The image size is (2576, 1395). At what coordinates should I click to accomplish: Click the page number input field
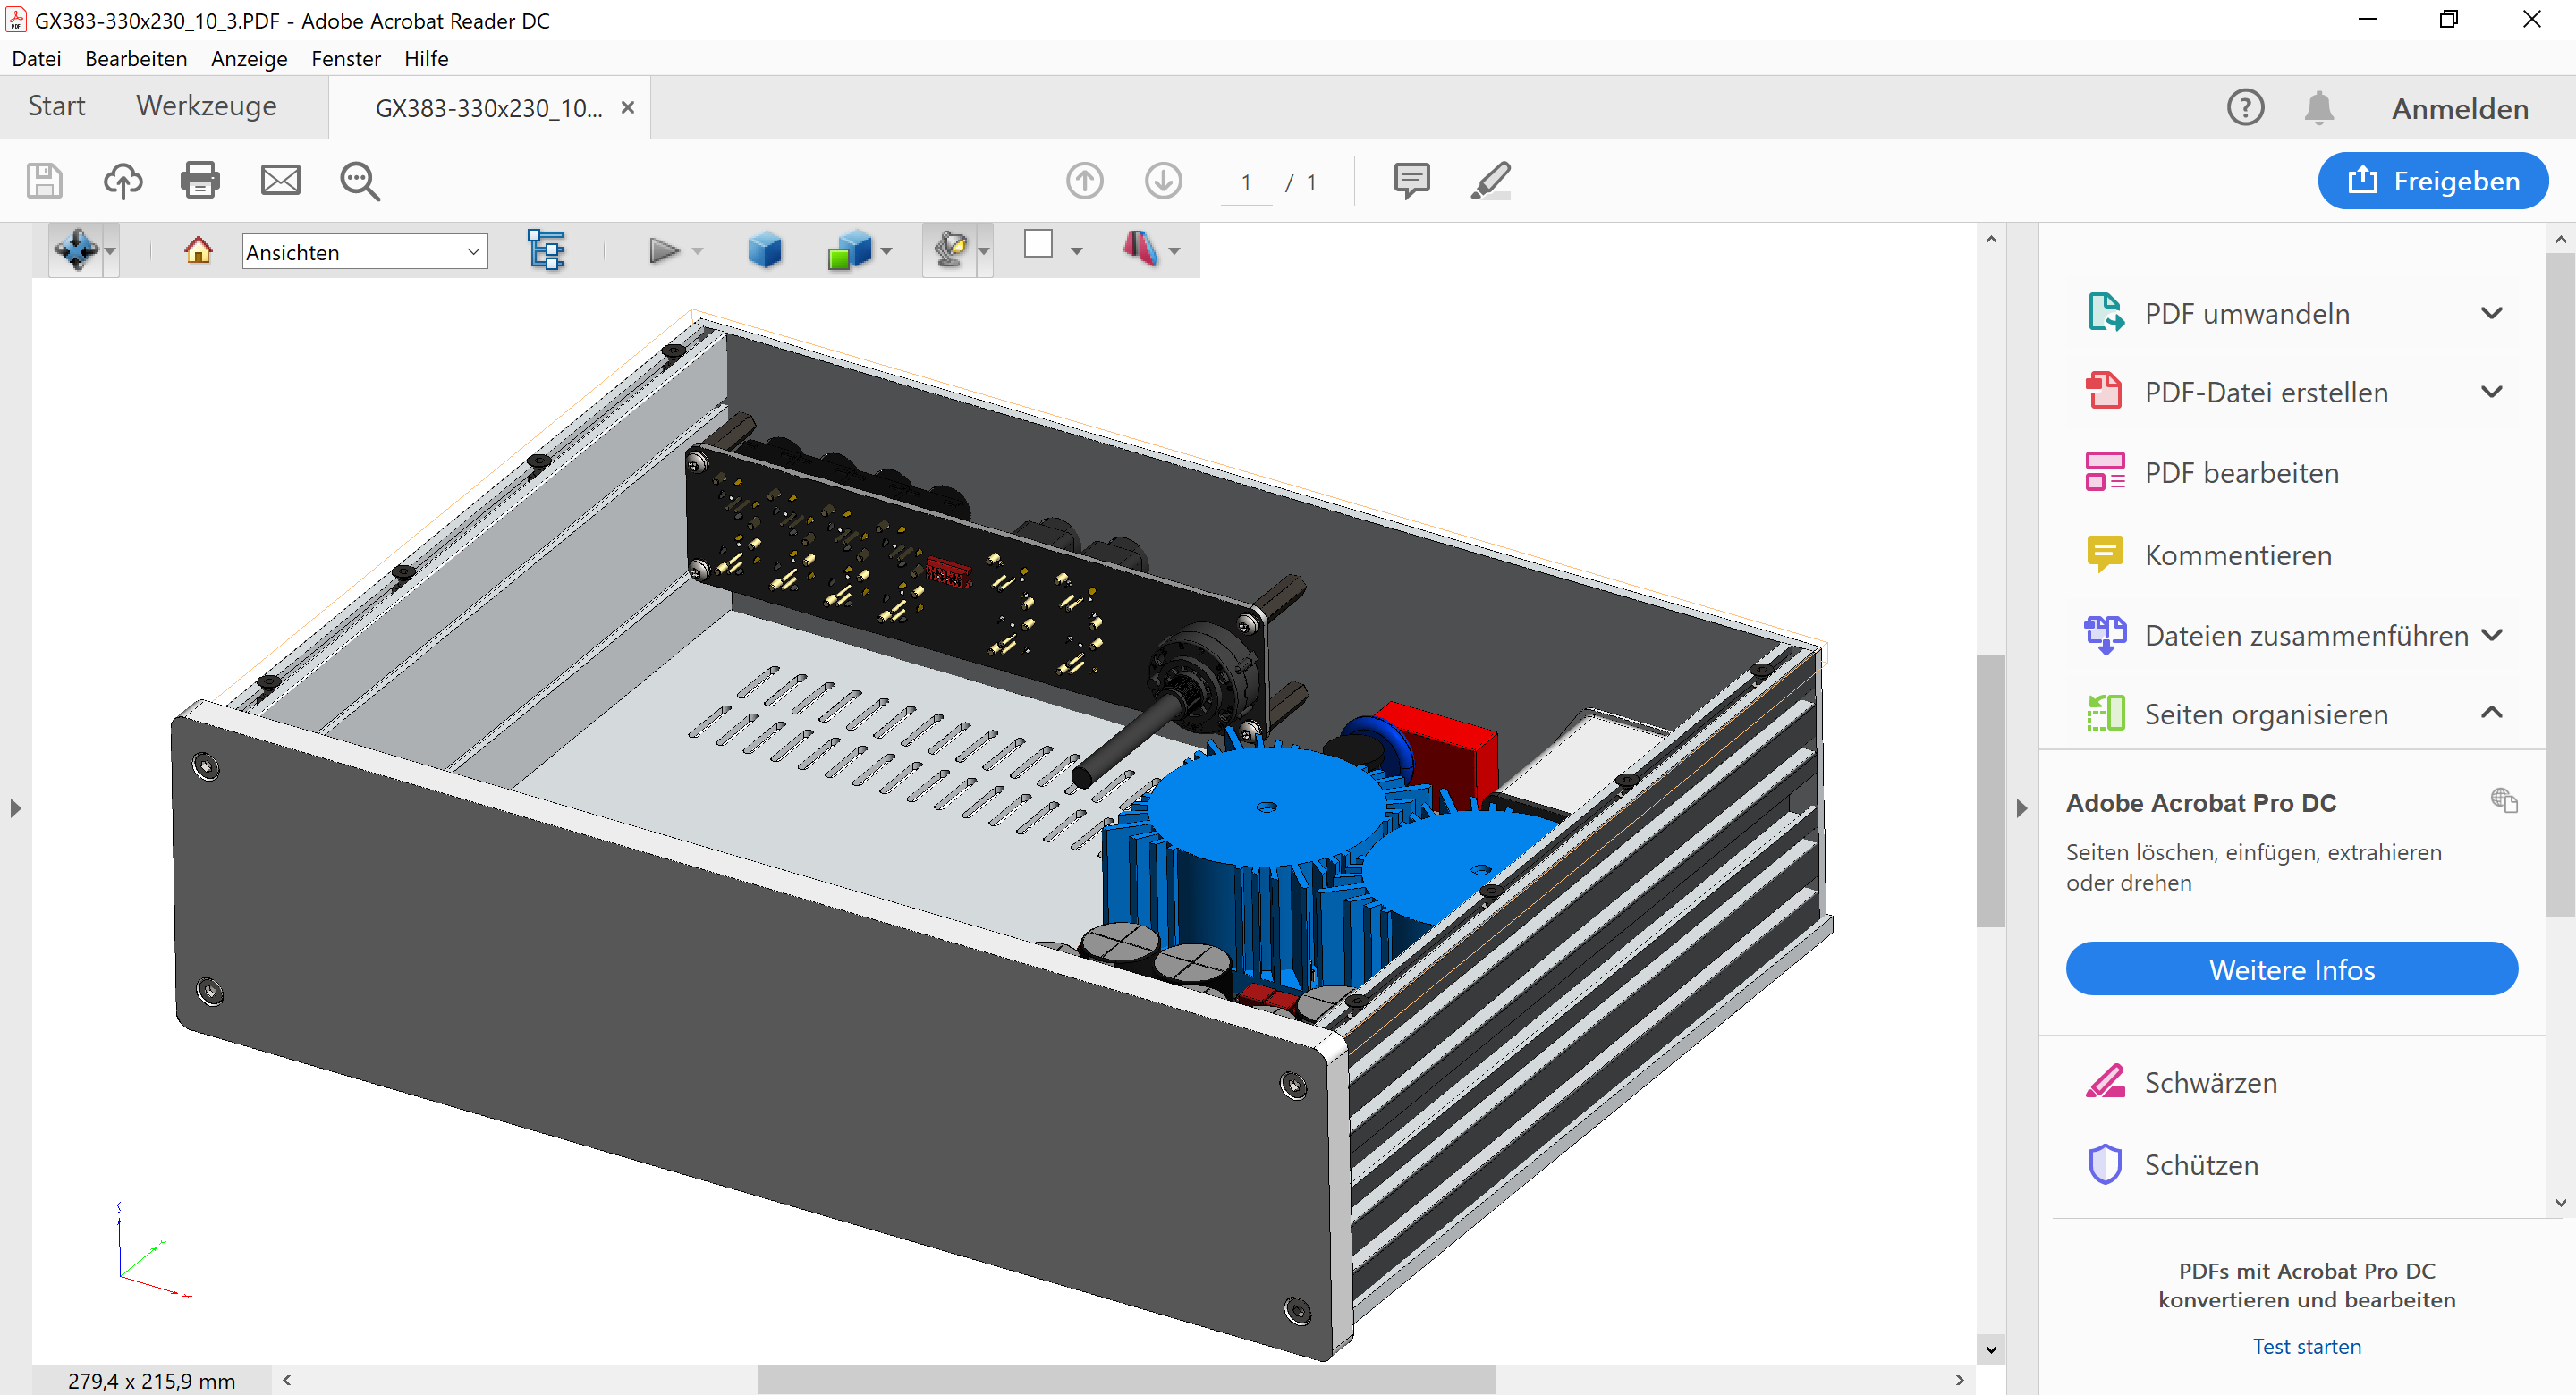point(1246,182)
